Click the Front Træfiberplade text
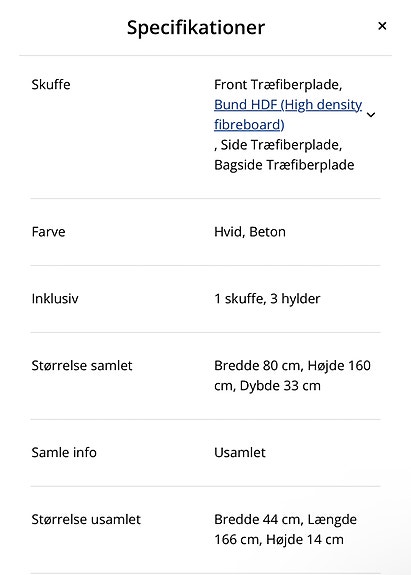This screenshot has height=575, width=411. [x=278, y=85]
